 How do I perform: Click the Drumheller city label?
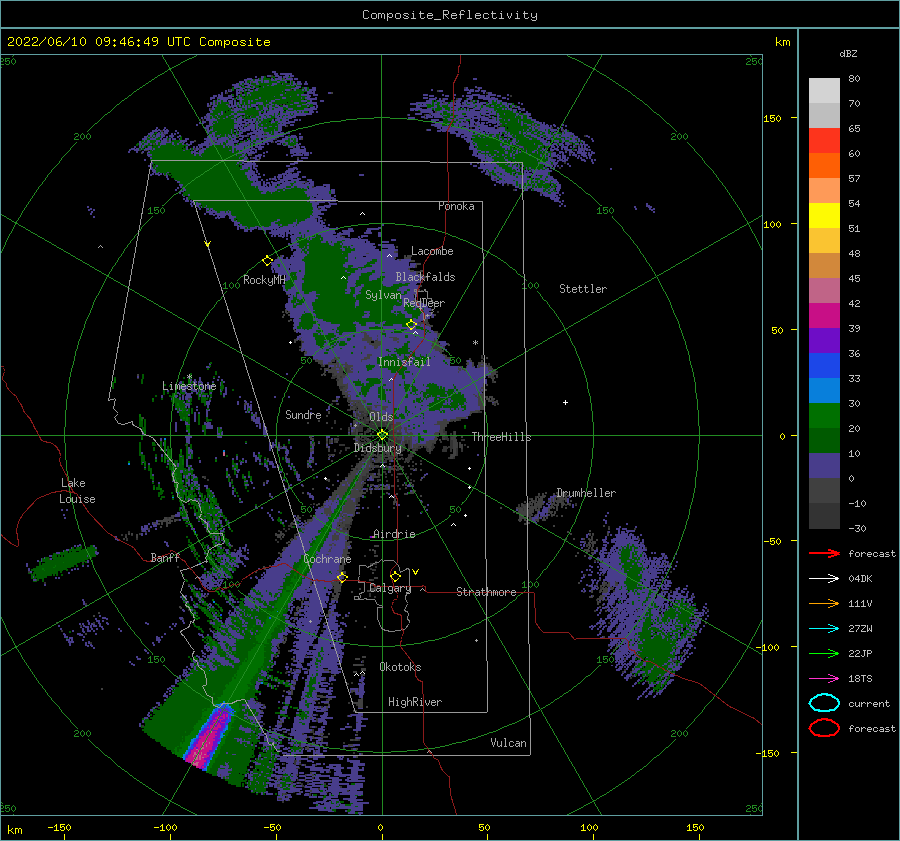(585, 493)
